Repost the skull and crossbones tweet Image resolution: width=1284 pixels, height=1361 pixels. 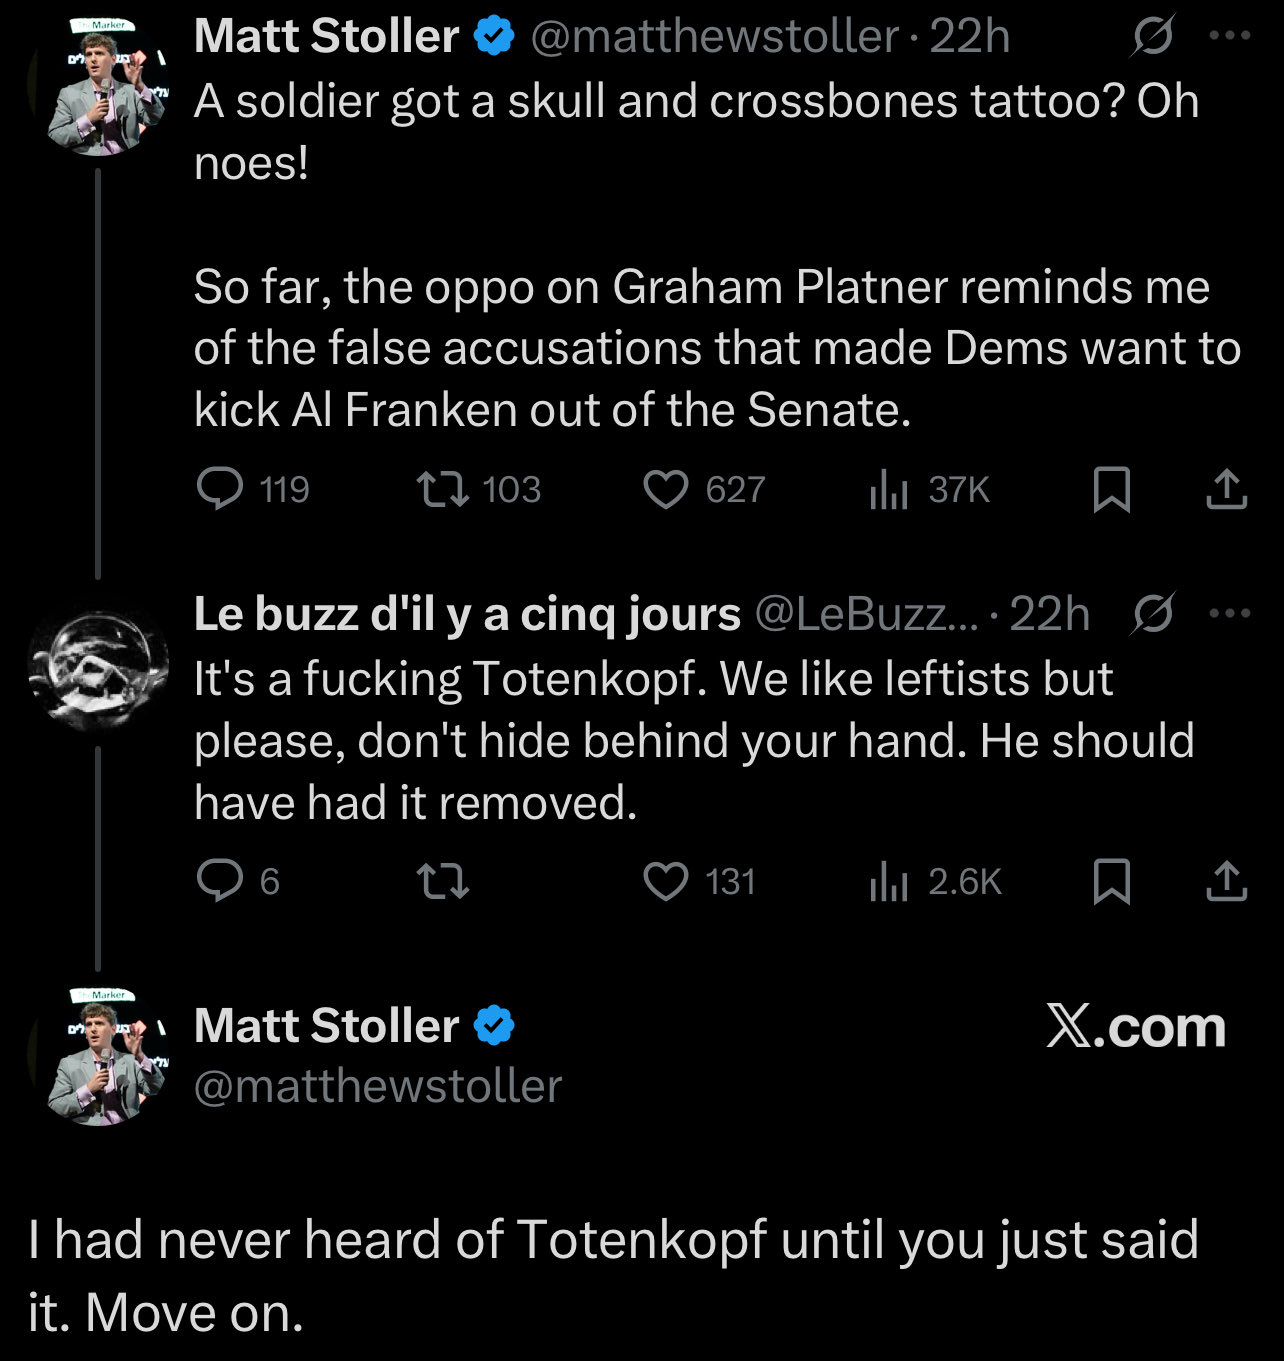[x=442, y=489]
